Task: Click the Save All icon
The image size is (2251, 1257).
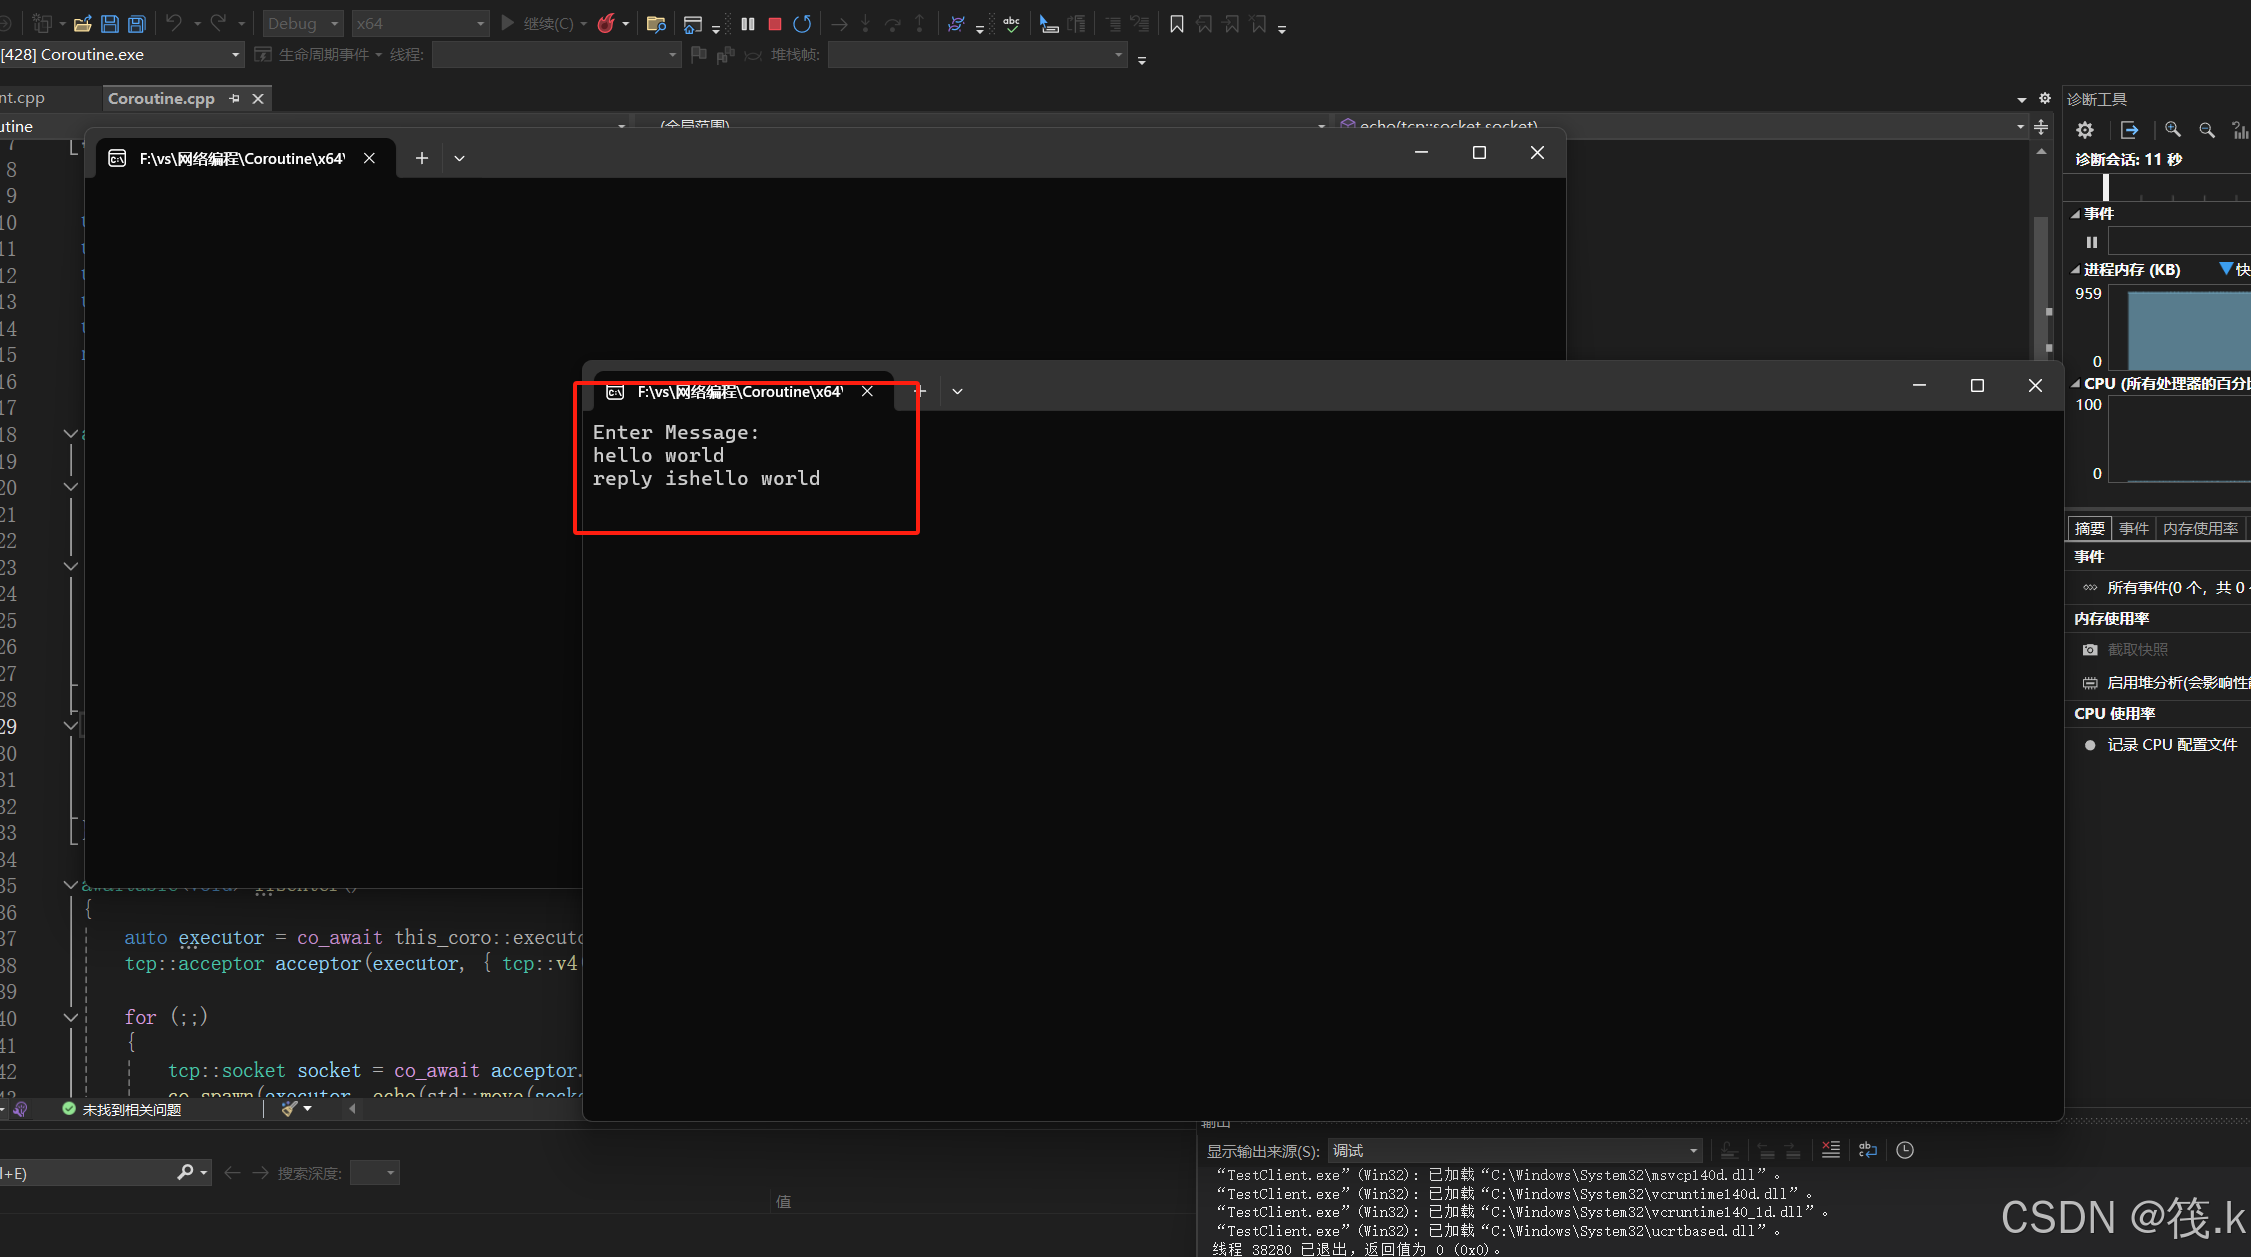Action: (137, 23)
